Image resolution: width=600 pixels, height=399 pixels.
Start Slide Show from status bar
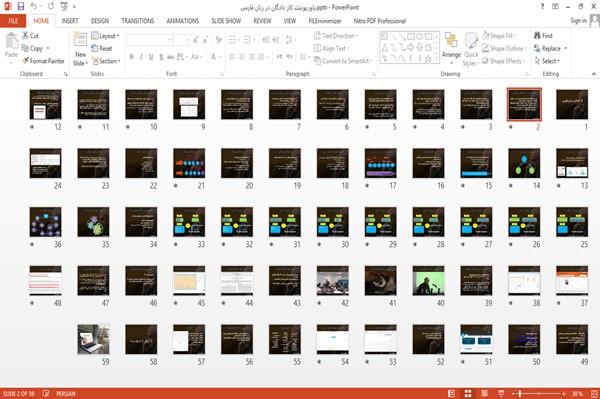pos(501,393)
